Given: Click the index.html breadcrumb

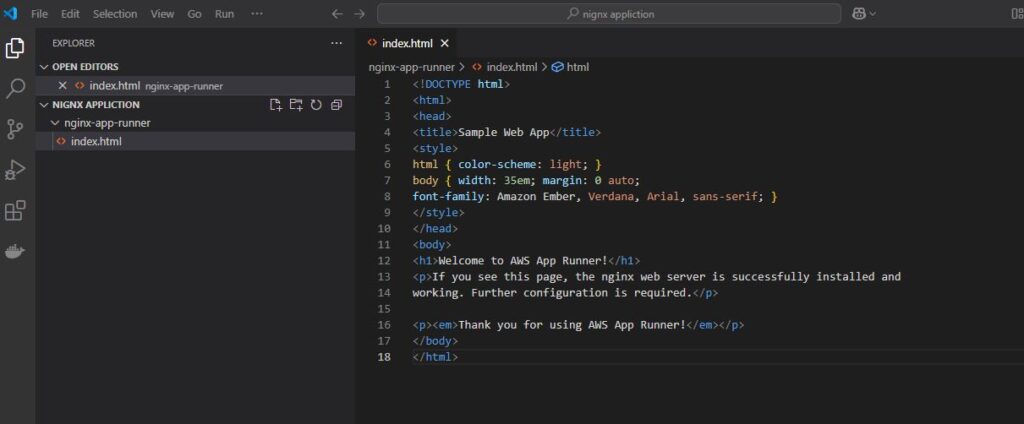Looking at the screenshot, I should (x=511, y=67).
